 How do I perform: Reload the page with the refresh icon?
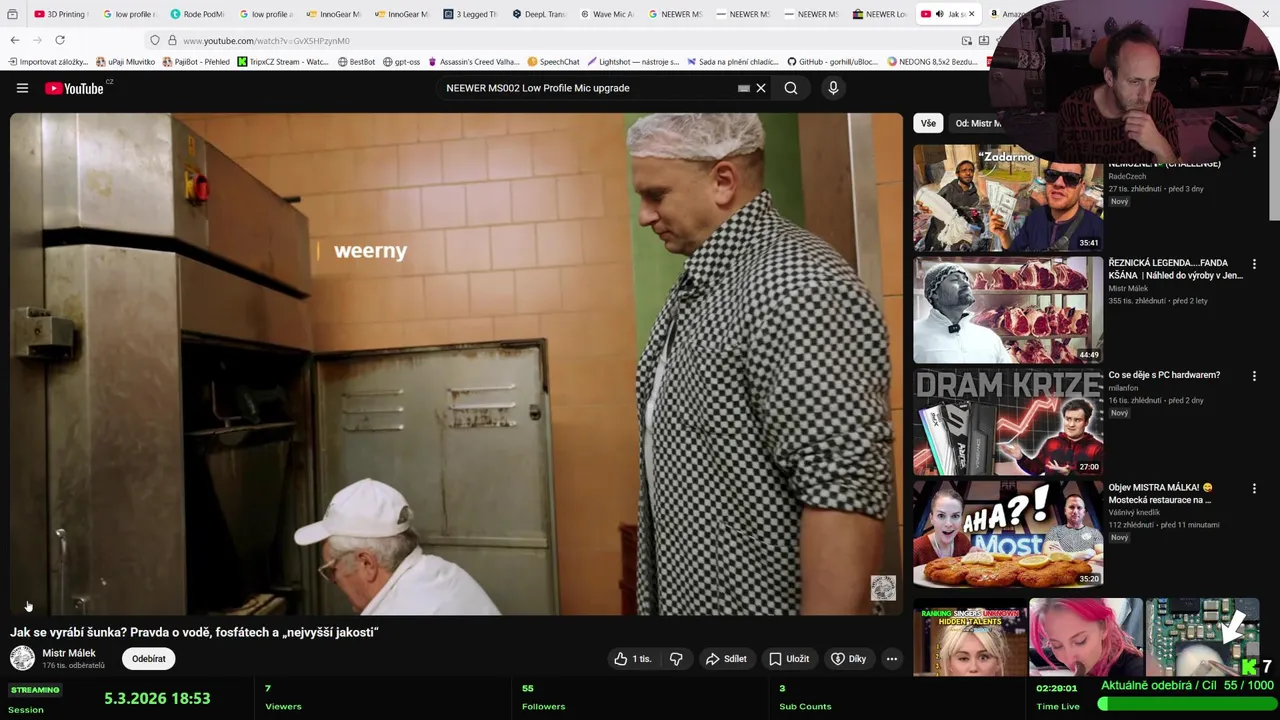[60, 40]
